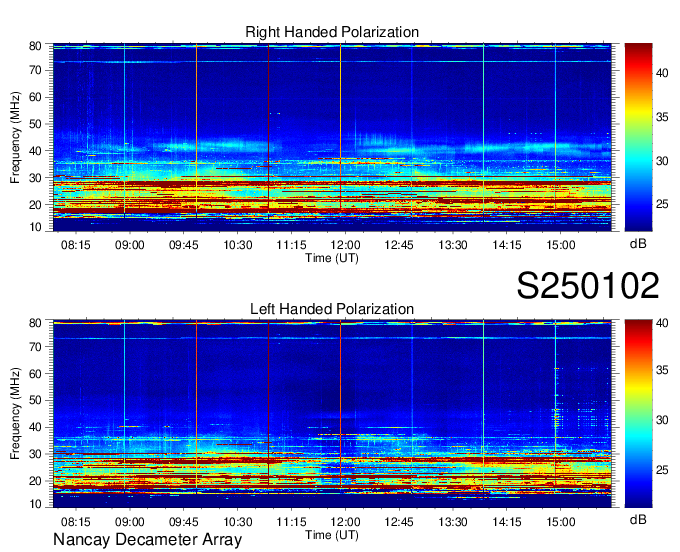Click the 'Left Handed Polarization' plot title
Screen dimensions: 680x552
click(x=332, y=309)
